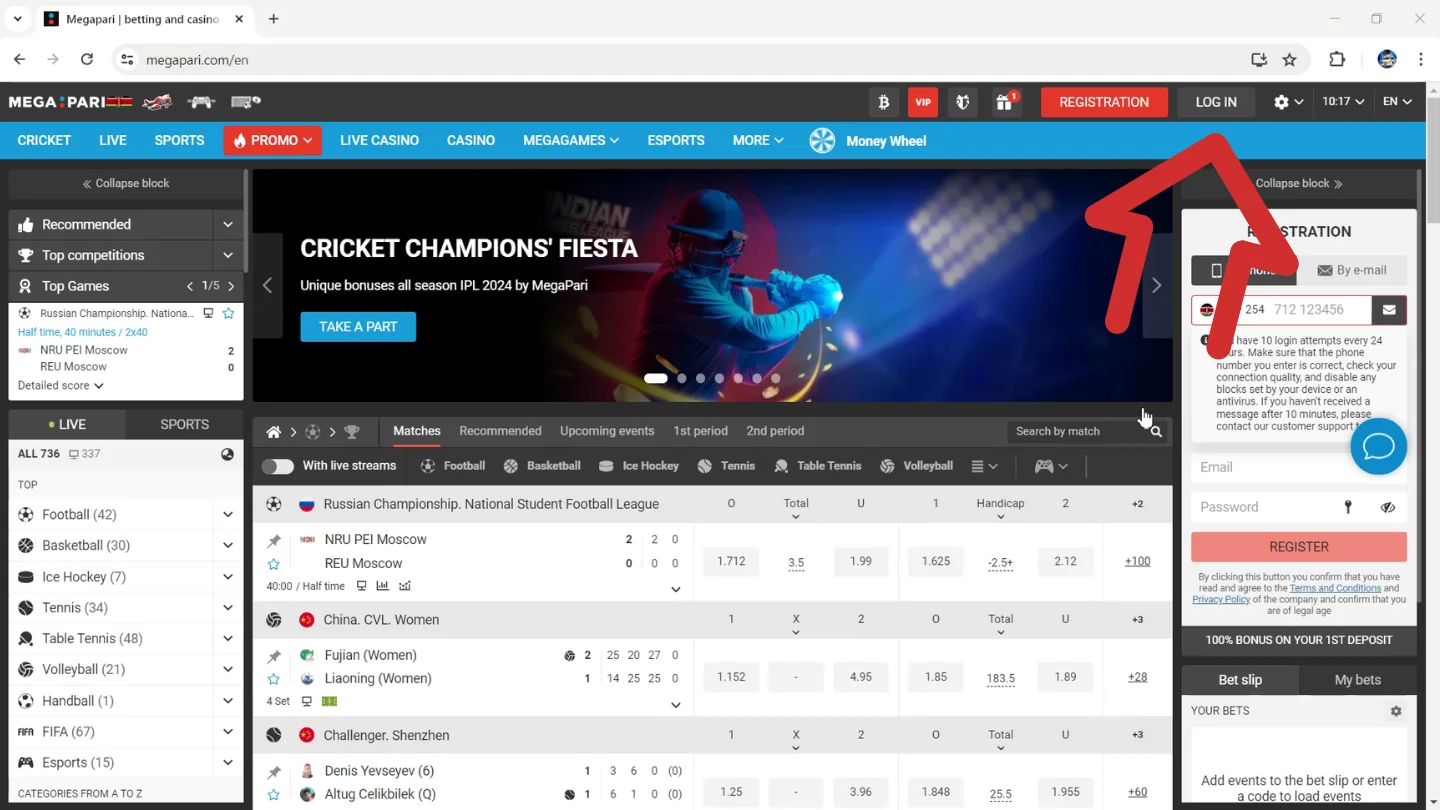Favorite the Fujian Women match star
The image size is (1440, 810).
point(273,679)
